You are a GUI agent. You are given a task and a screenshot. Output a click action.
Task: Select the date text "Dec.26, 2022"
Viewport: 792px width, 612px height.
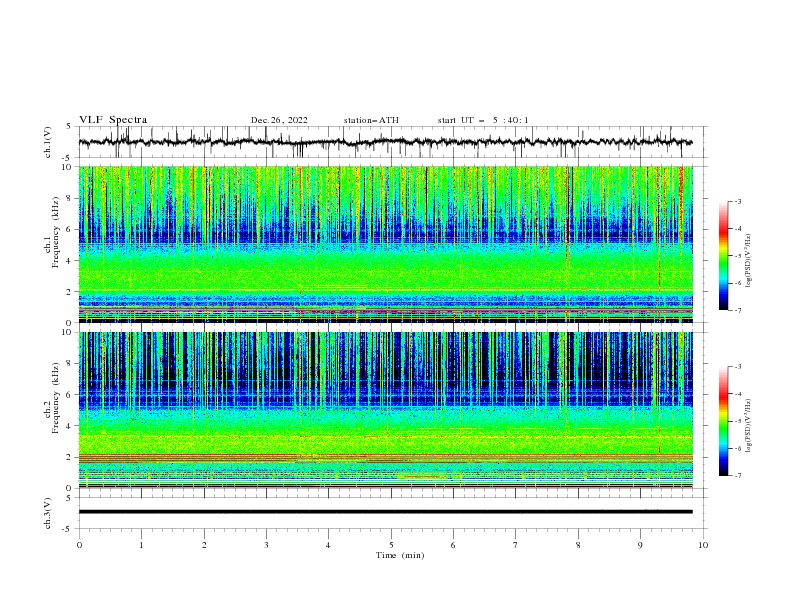click(x=279, y=120)
